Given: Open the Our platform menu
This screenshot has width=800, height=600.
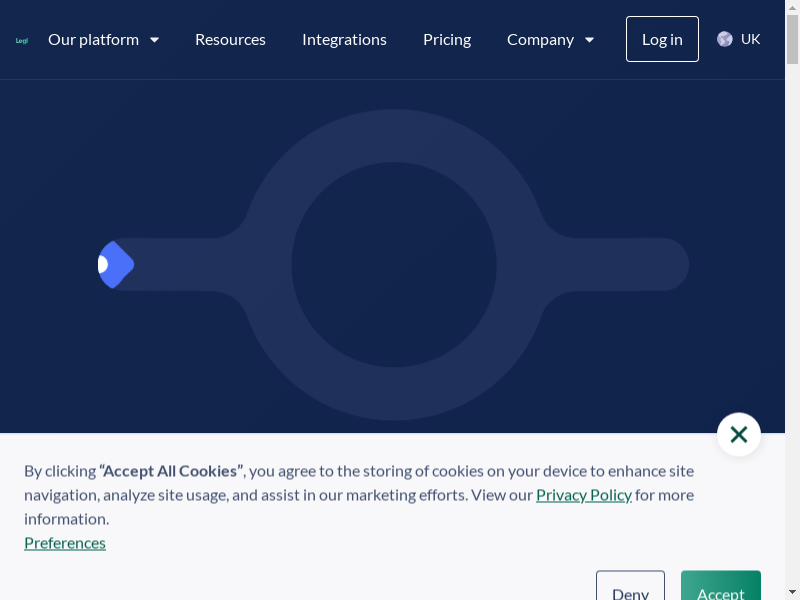Looking at the screenshot, I should [x=93, y=40].
